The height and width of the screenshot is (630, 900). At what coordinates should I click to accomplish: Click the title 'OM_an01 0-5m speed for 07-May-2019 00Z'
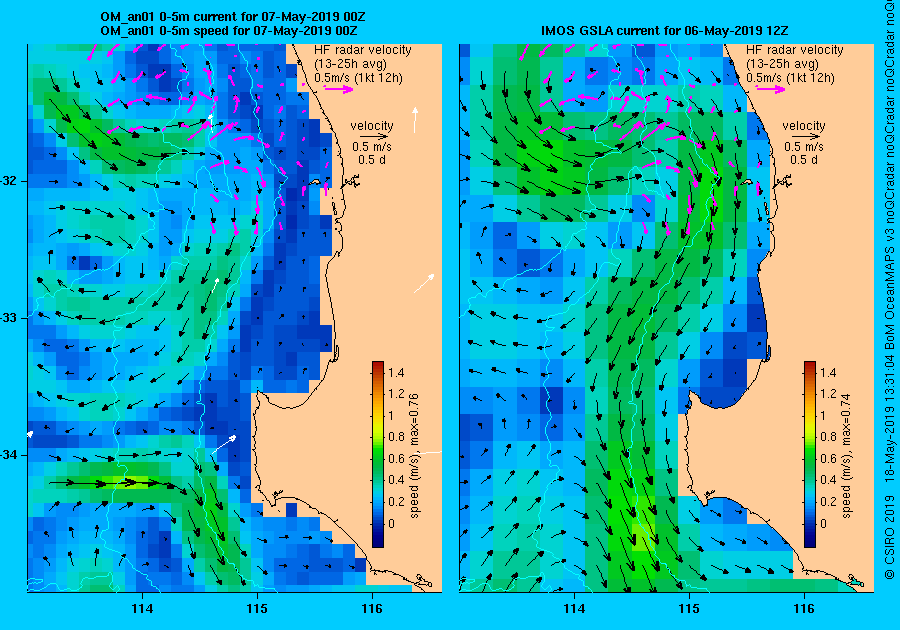[229, 31]
